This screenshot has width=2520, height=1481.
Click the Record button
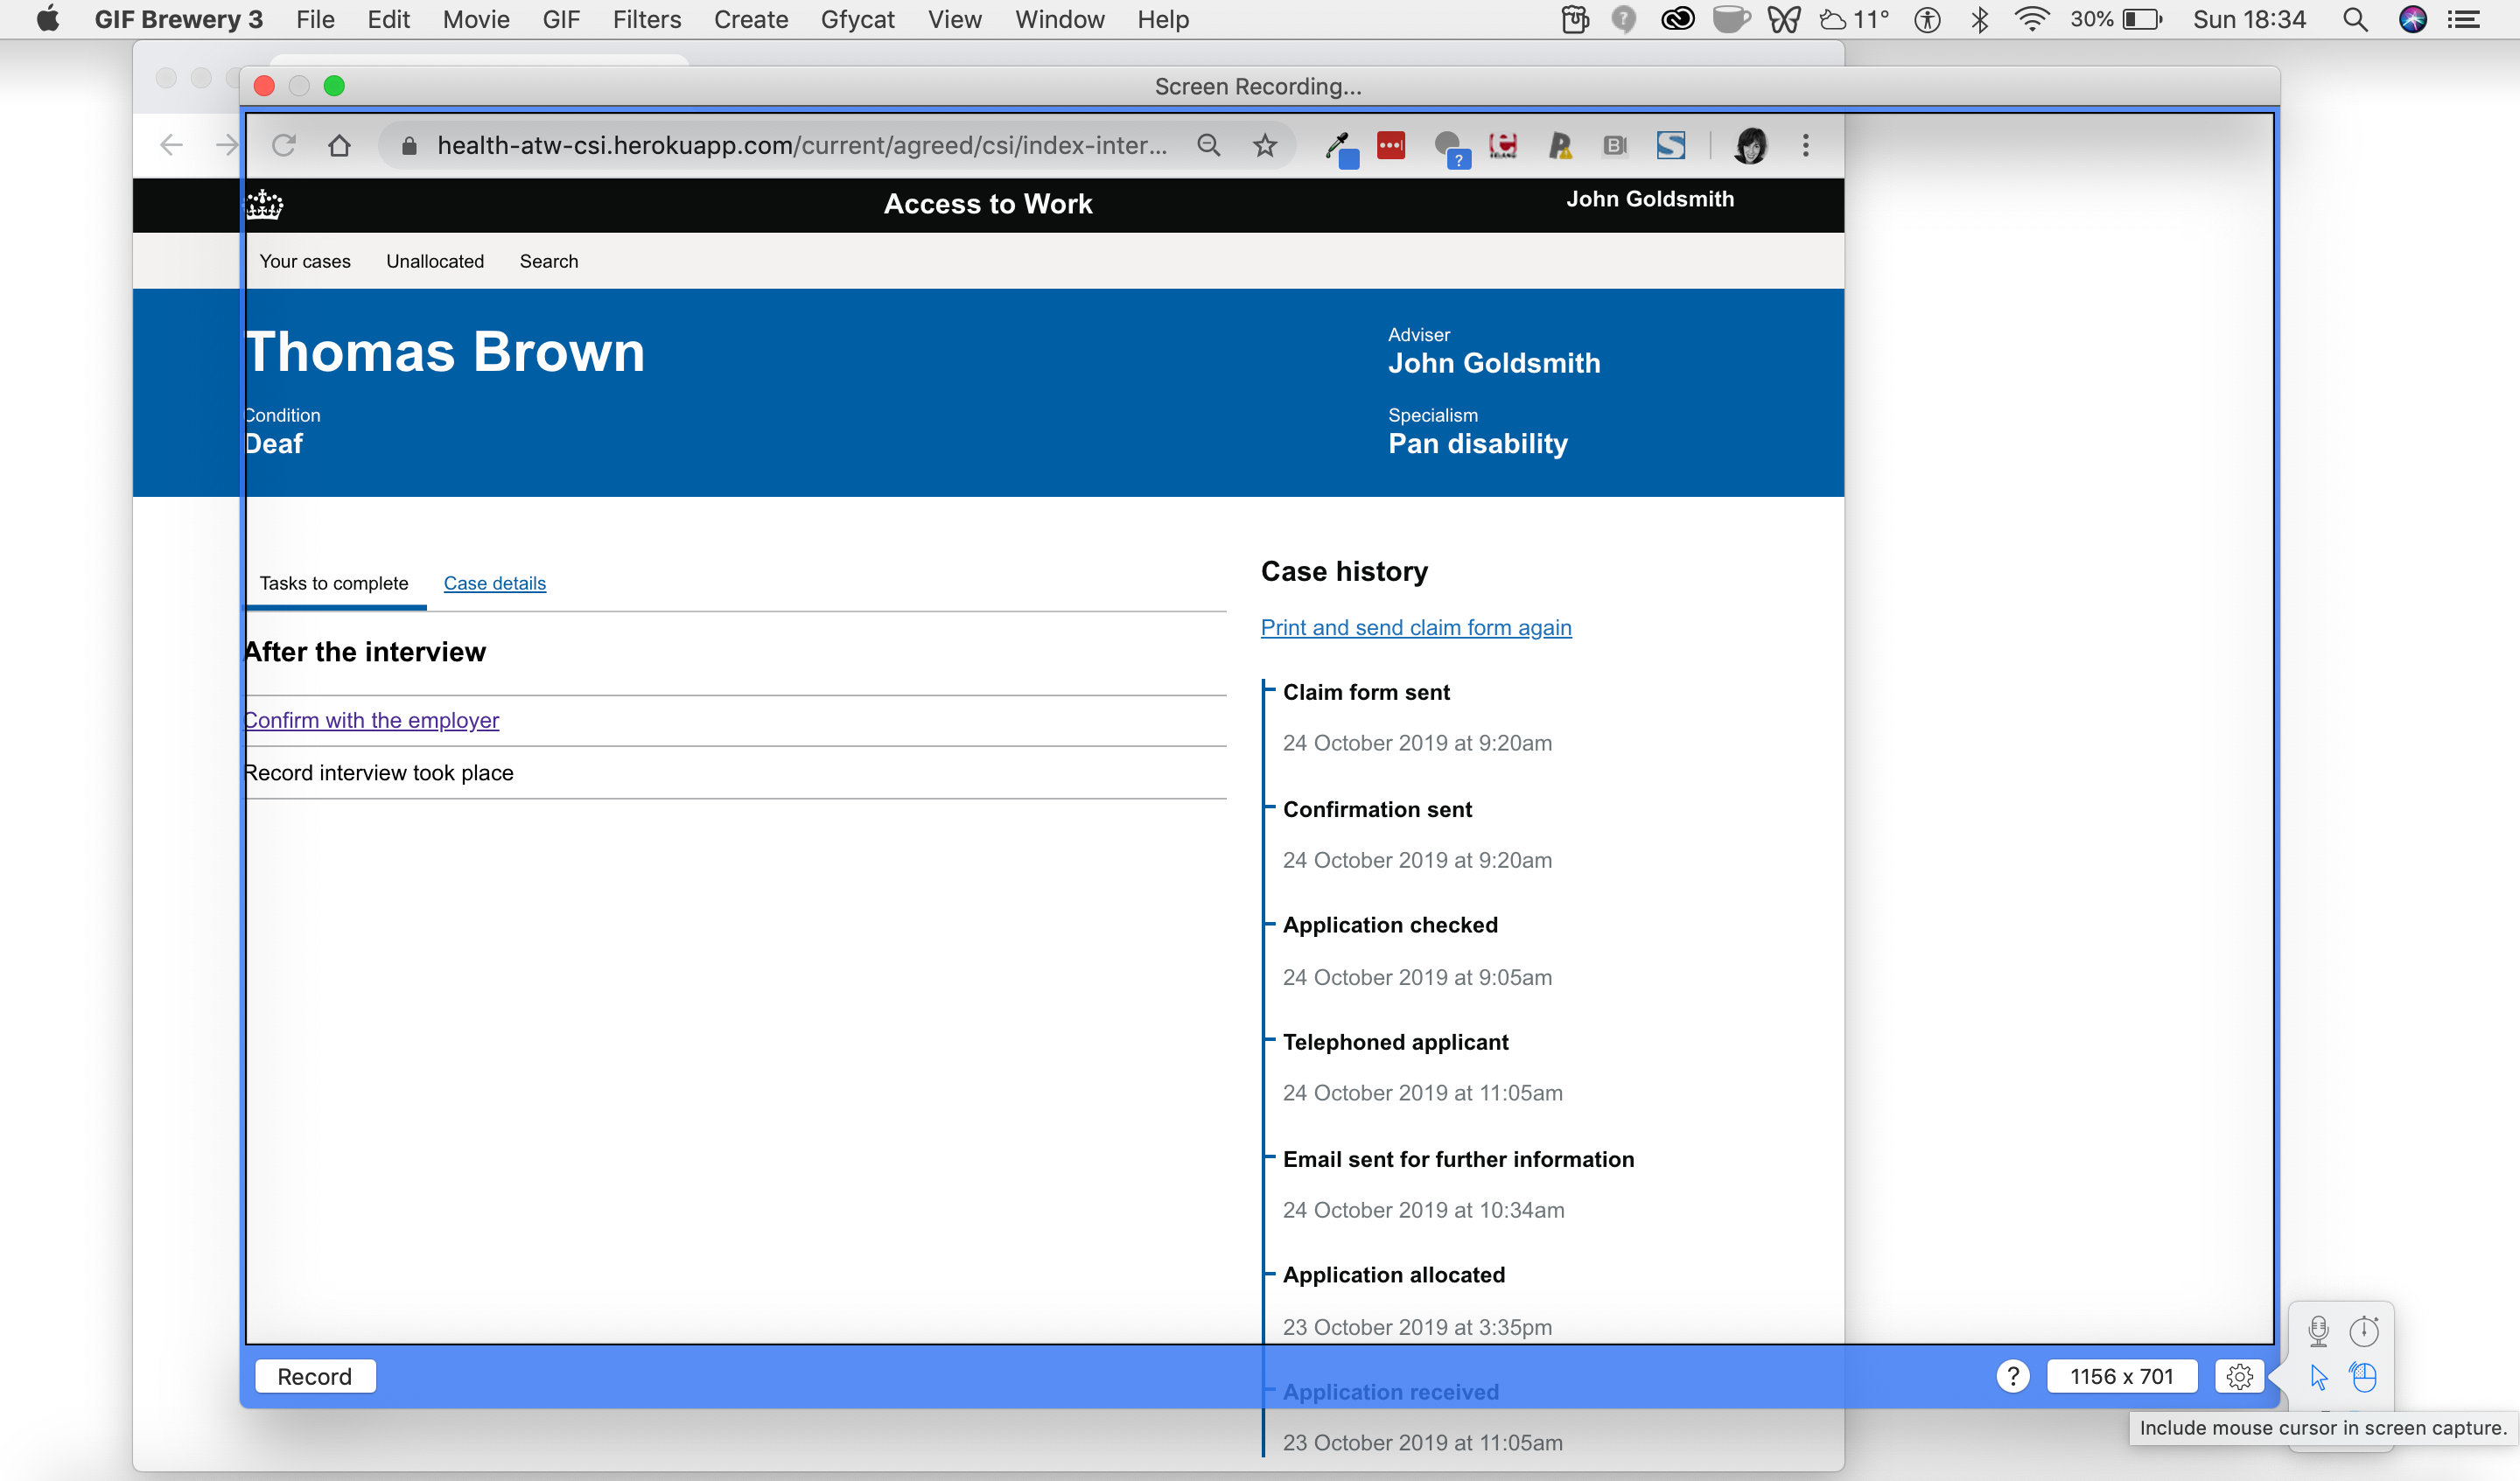(x=315, y=1376)
